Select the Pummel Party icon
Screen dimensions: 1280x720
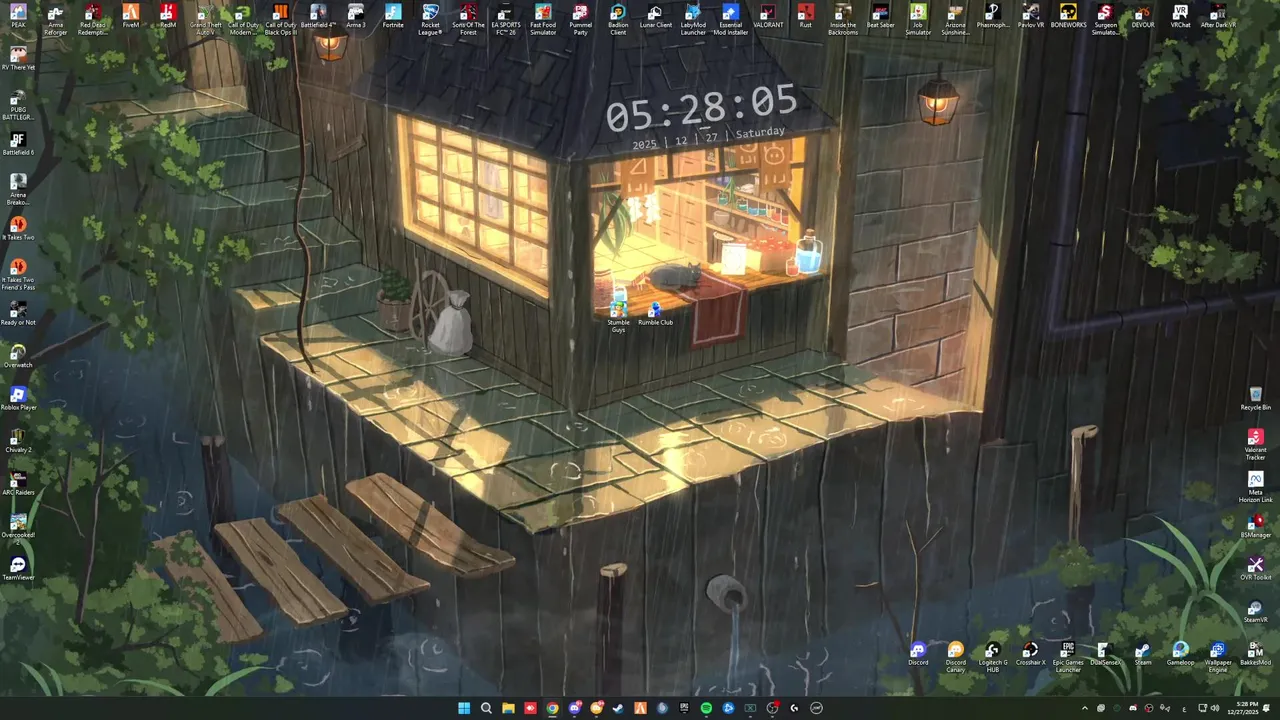pos(581,20)
